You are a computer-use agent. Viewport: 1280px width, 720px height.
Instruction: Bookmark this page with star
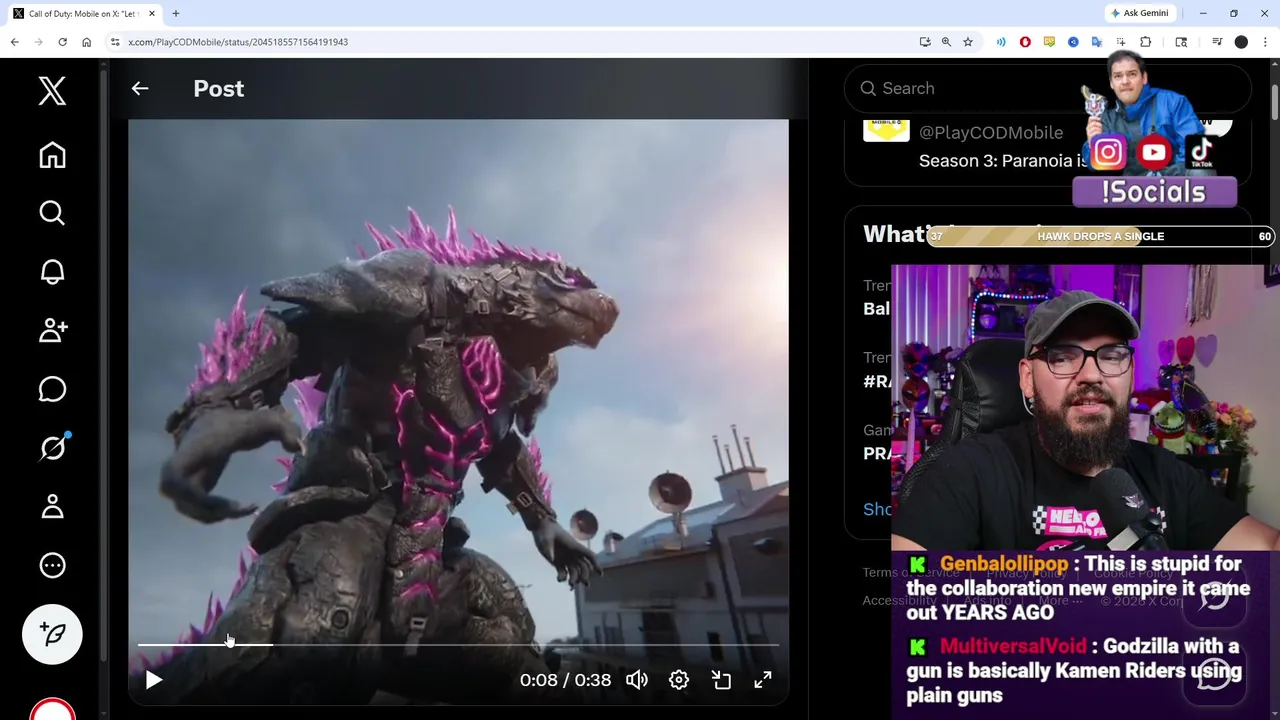[967, 42]
